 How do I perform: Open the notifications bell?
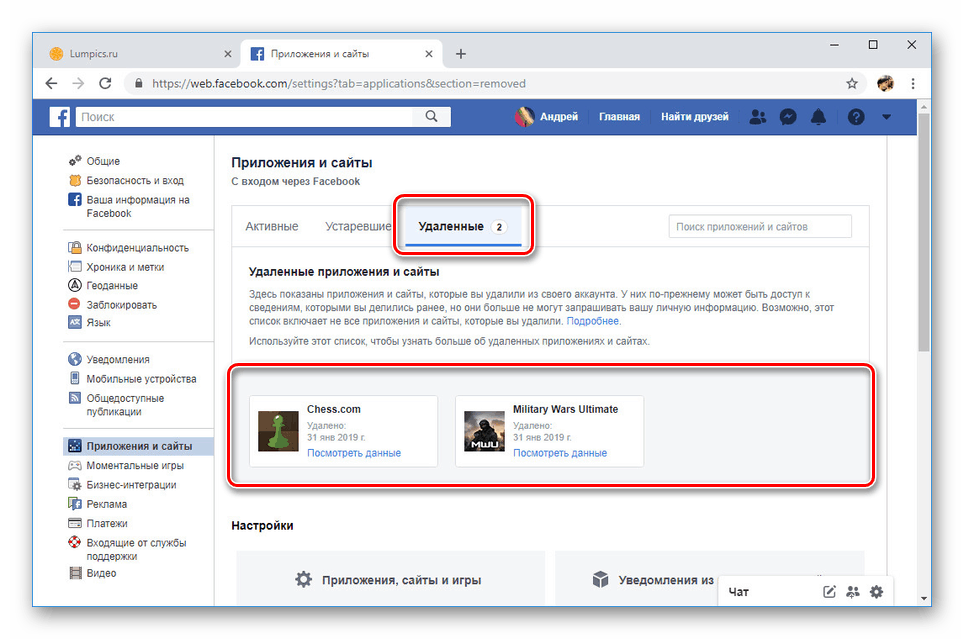[818, 117]
